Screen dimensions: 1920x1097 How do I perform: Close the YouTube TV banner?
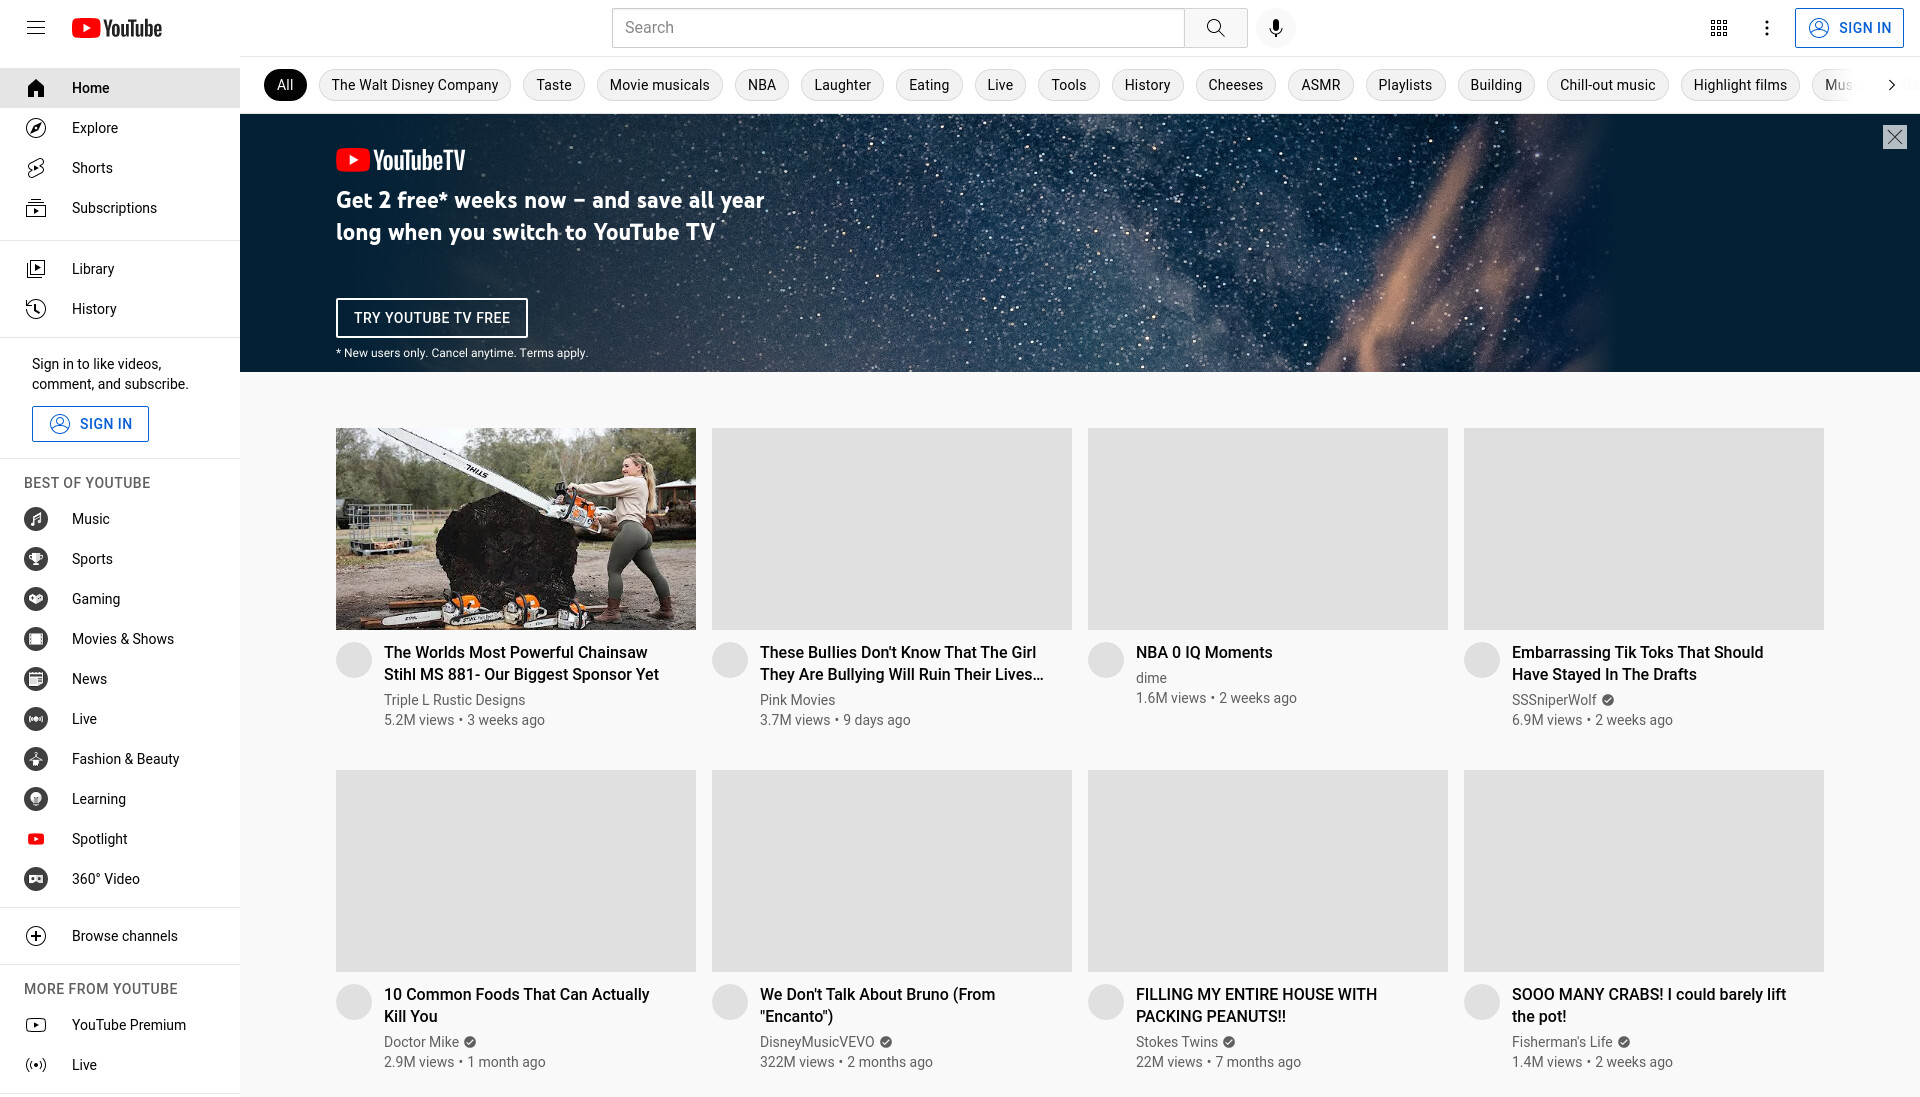[x=1895, y=137]
